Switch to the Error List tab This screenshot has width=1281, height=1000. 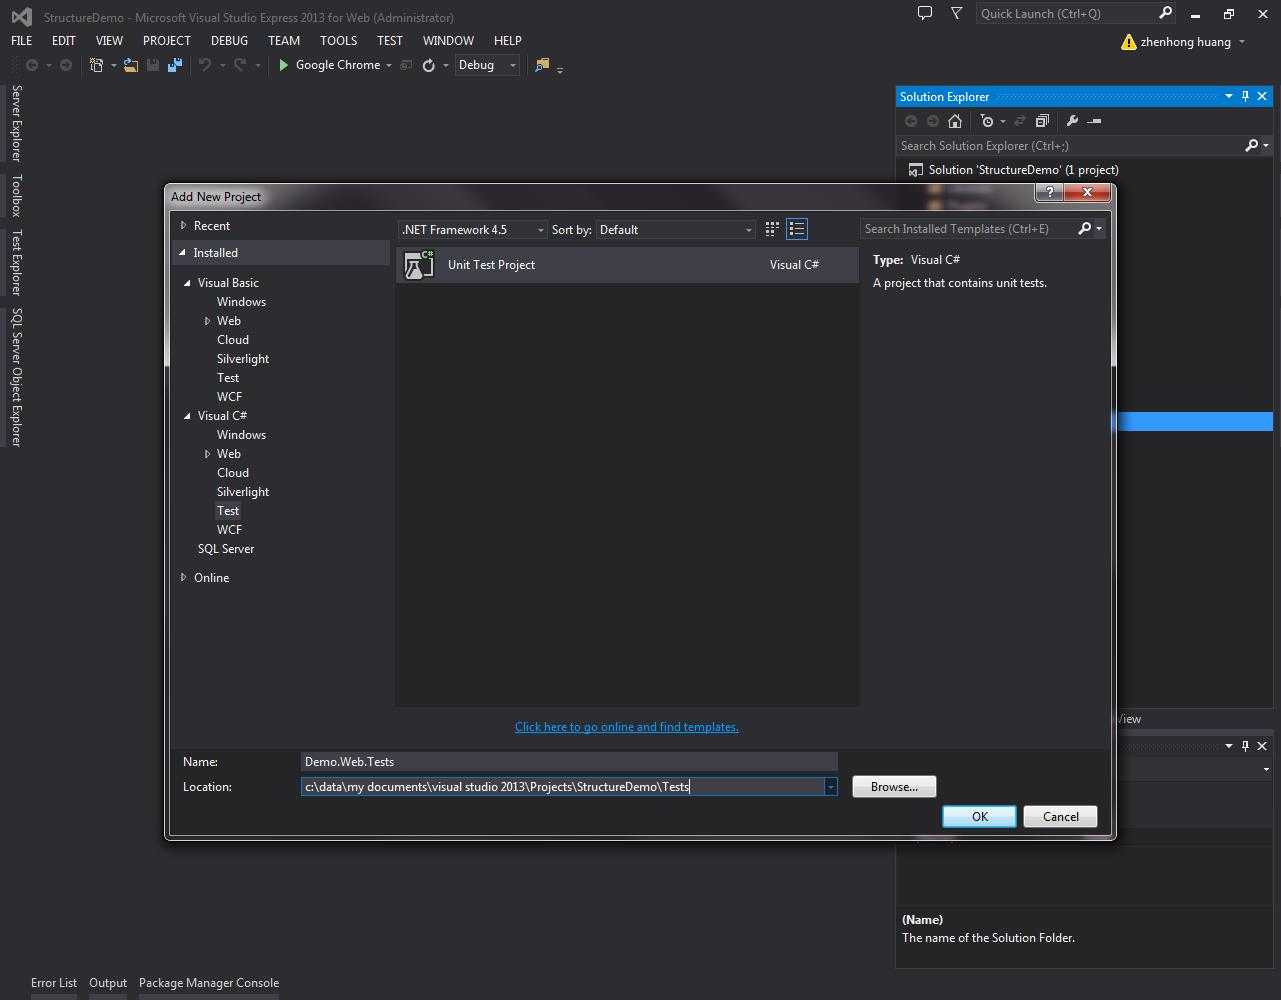pos(54,983)
